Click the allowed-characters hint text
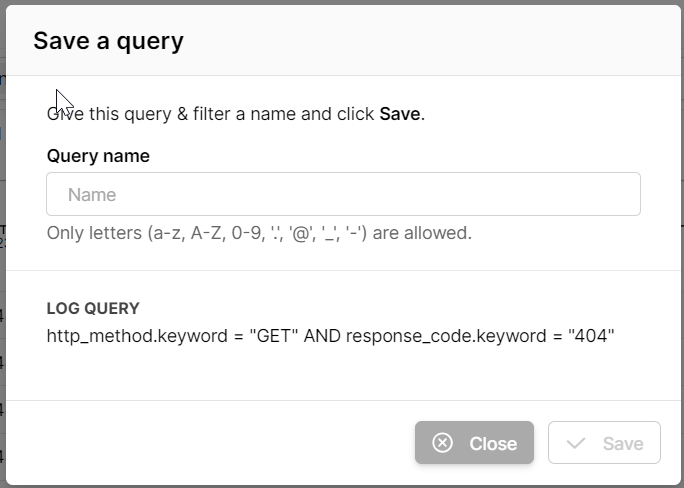Screen dimensions: 684x488 click(259, 234)
